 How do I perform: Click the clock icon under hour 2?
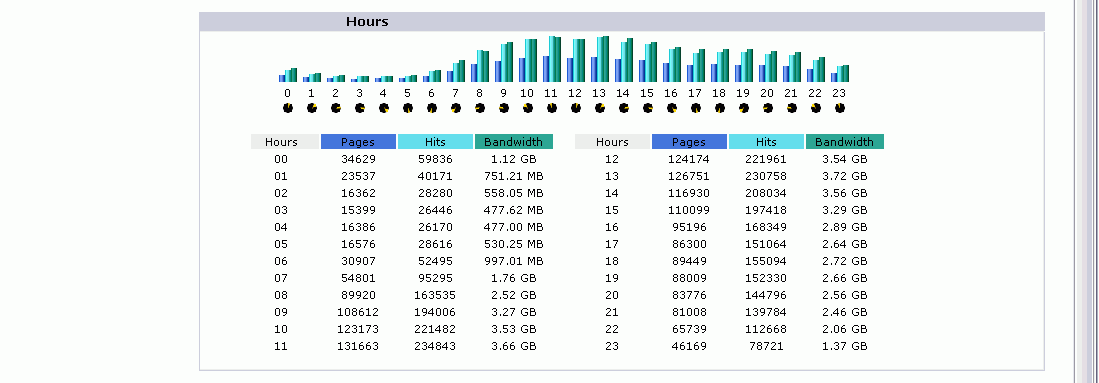click(336, 108)
